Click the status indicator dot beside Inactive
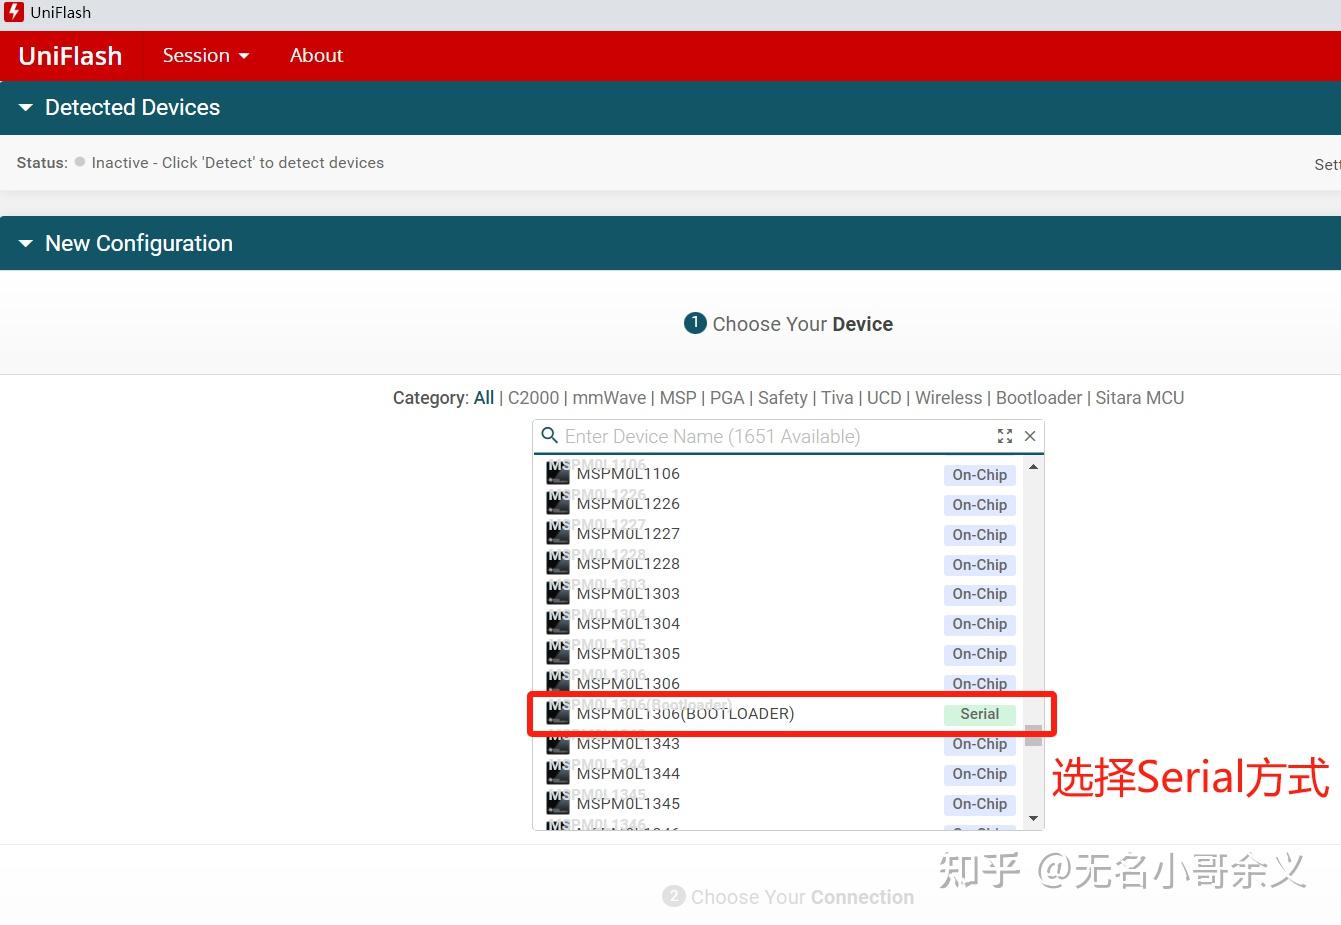1341x925 pixels. coord(79,162)
